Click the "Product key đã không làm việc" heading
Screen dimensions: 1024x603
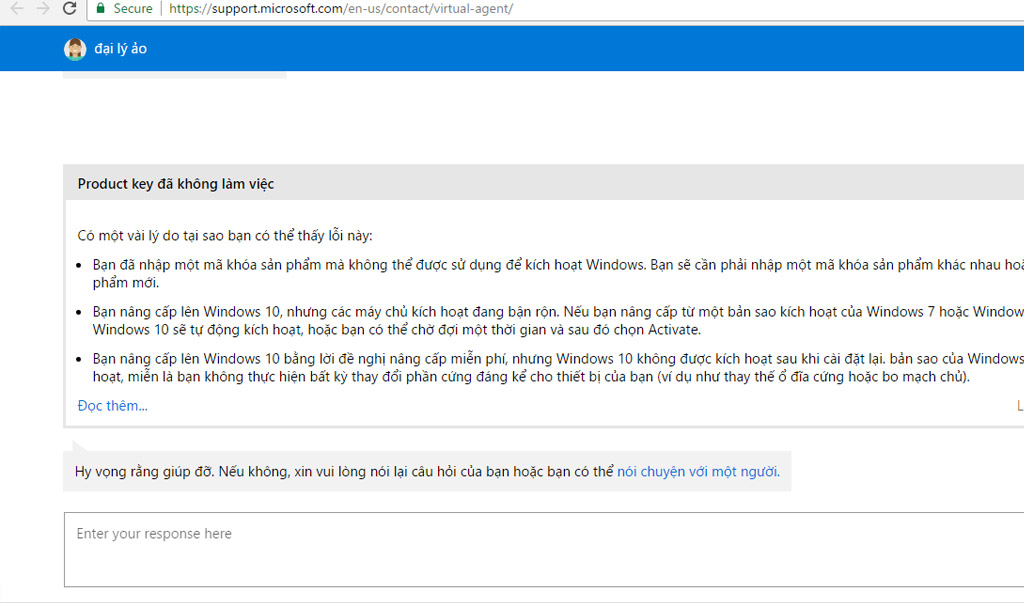point(176,184)
